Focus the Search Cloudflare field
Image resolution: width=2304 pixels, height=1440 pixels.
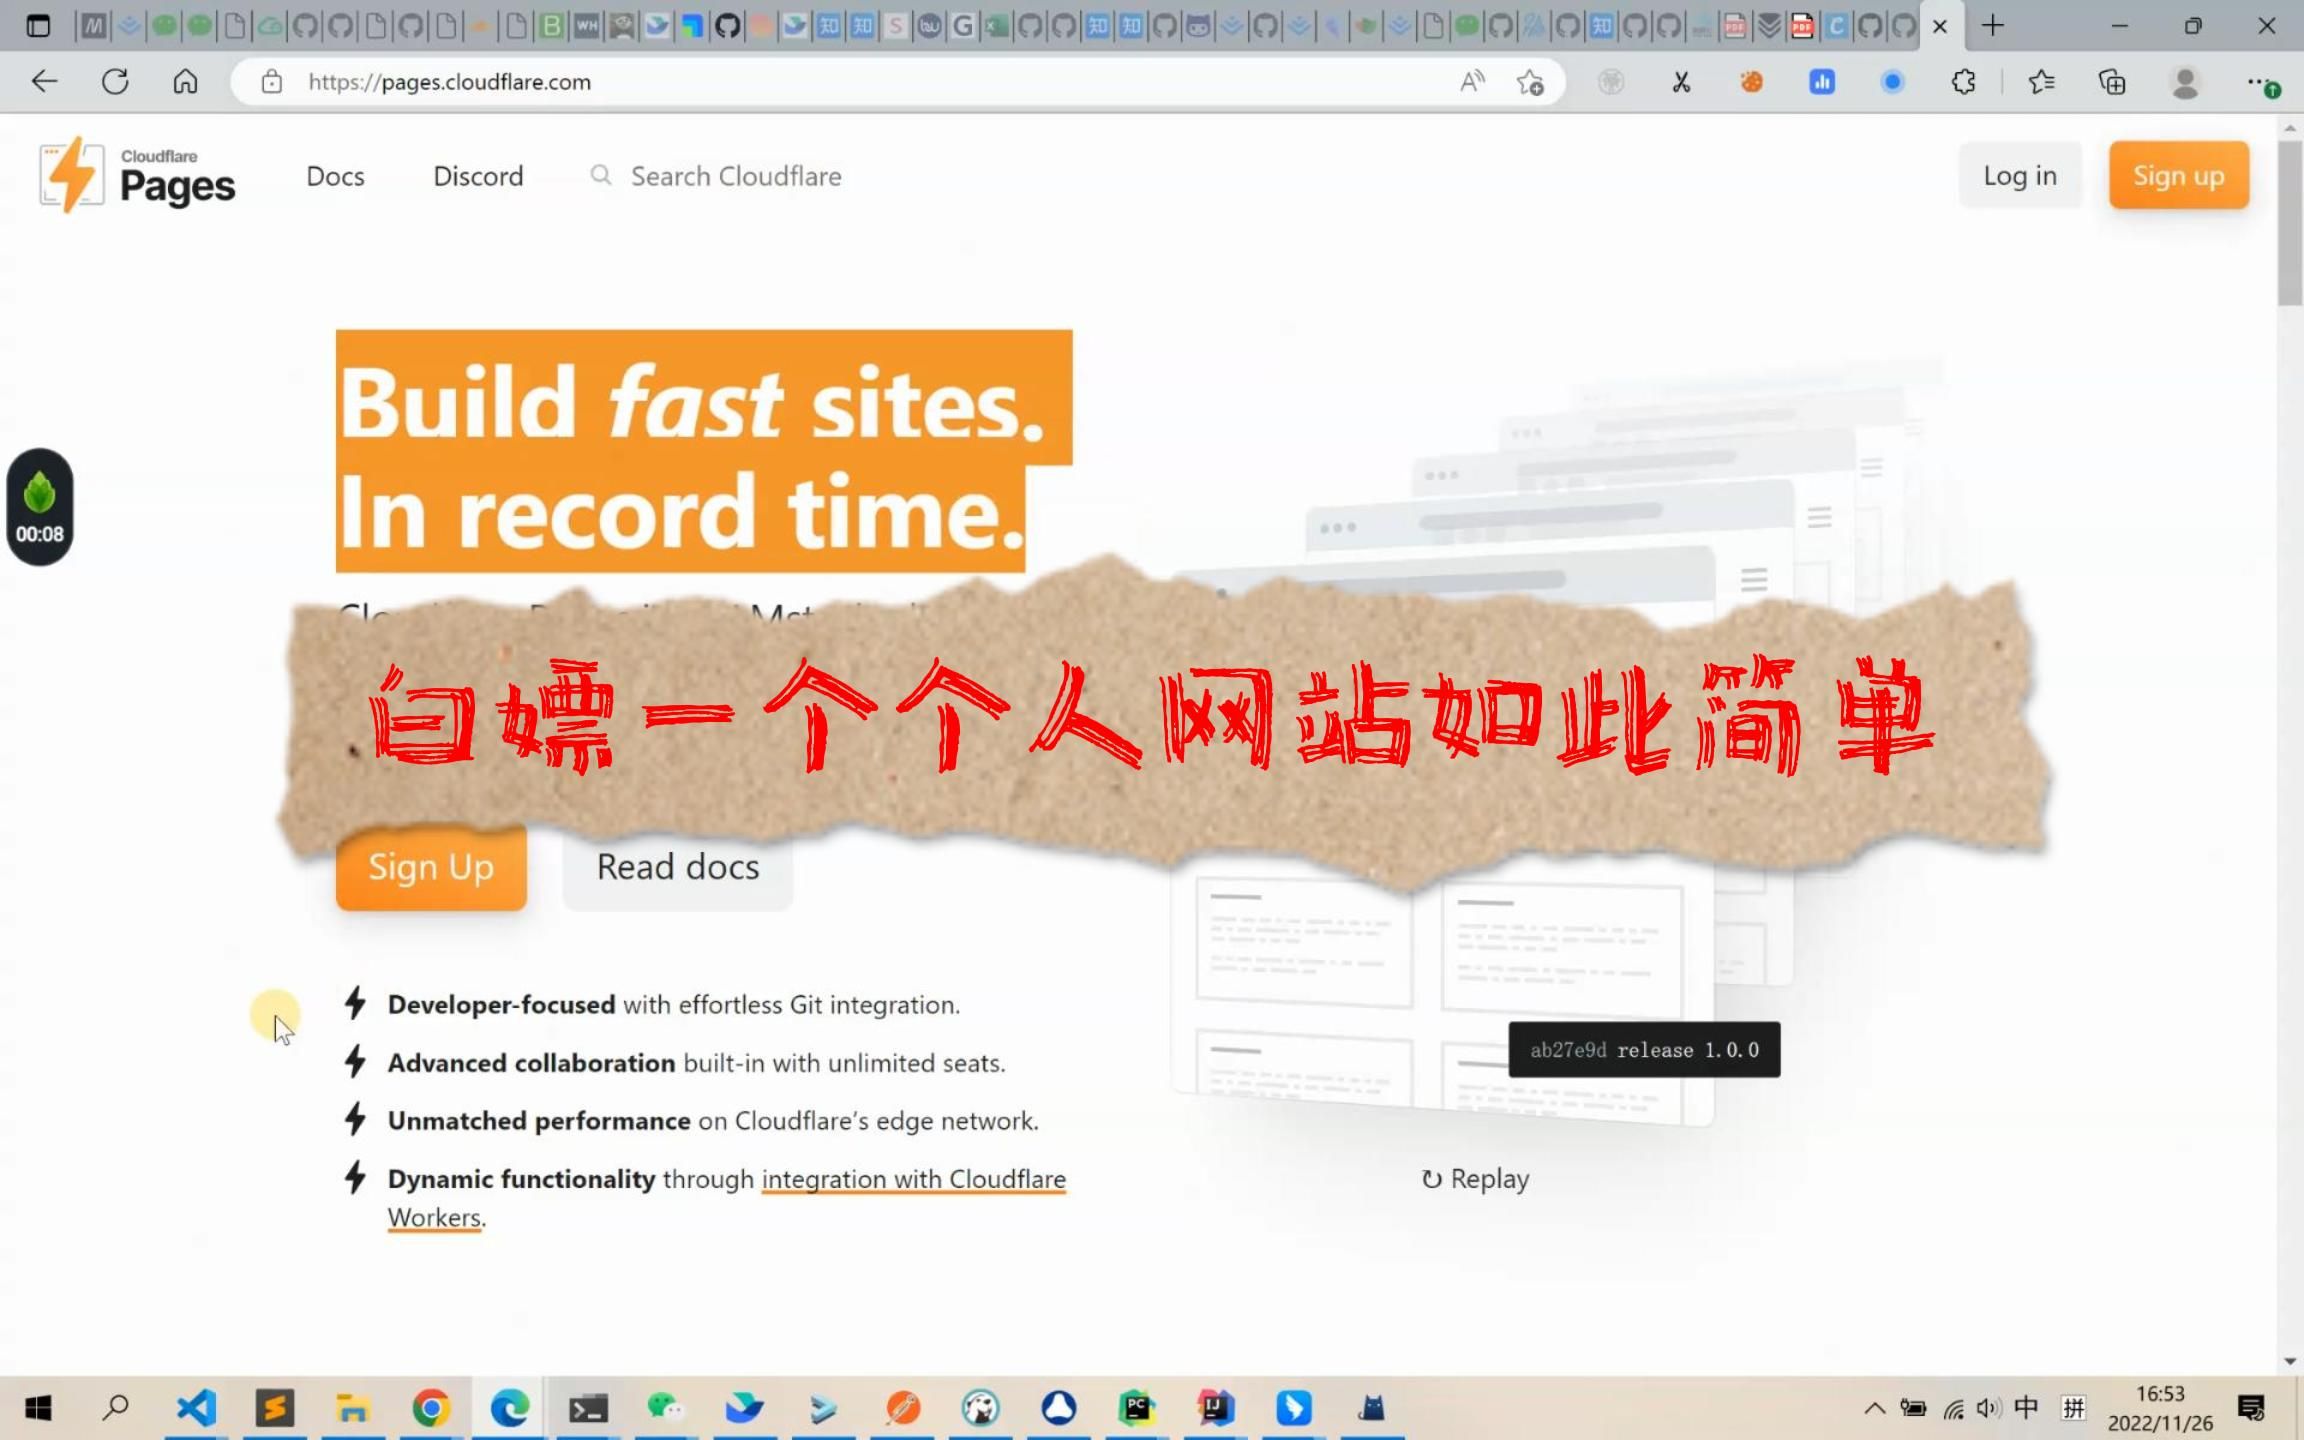[x=736, y=176]
